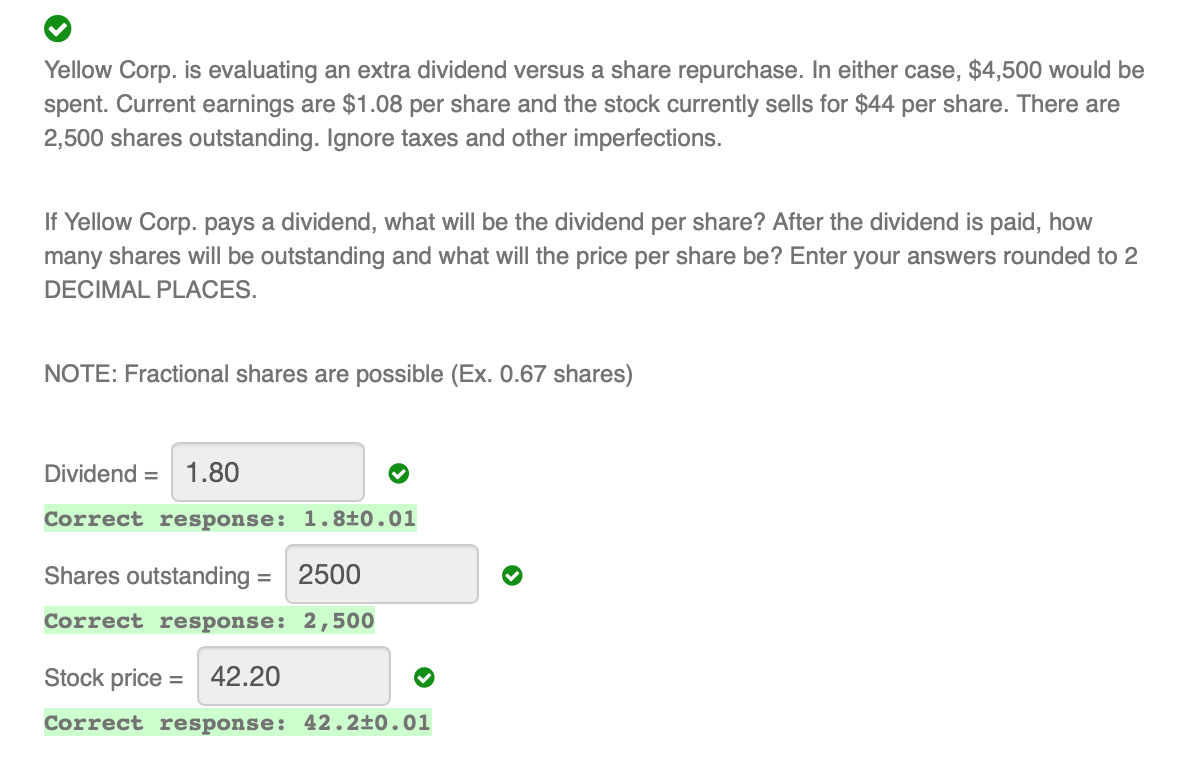The height and width of the screenshot is (782, 1180).
Task: Click the Stock price input box
Action: tap(293, 676)
